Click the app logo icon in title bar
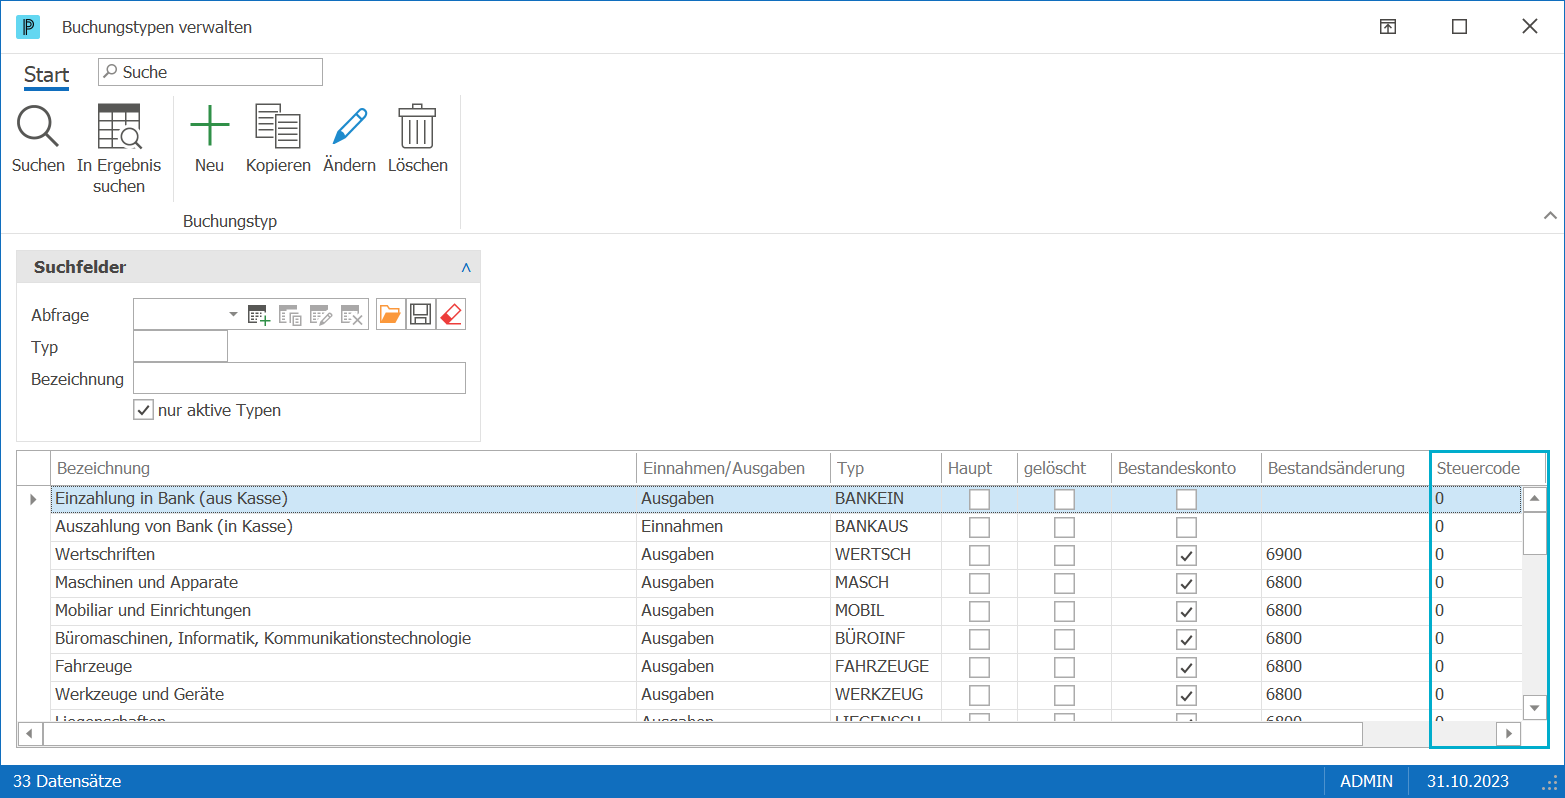 pyautogui.click(x=28, y=27)
